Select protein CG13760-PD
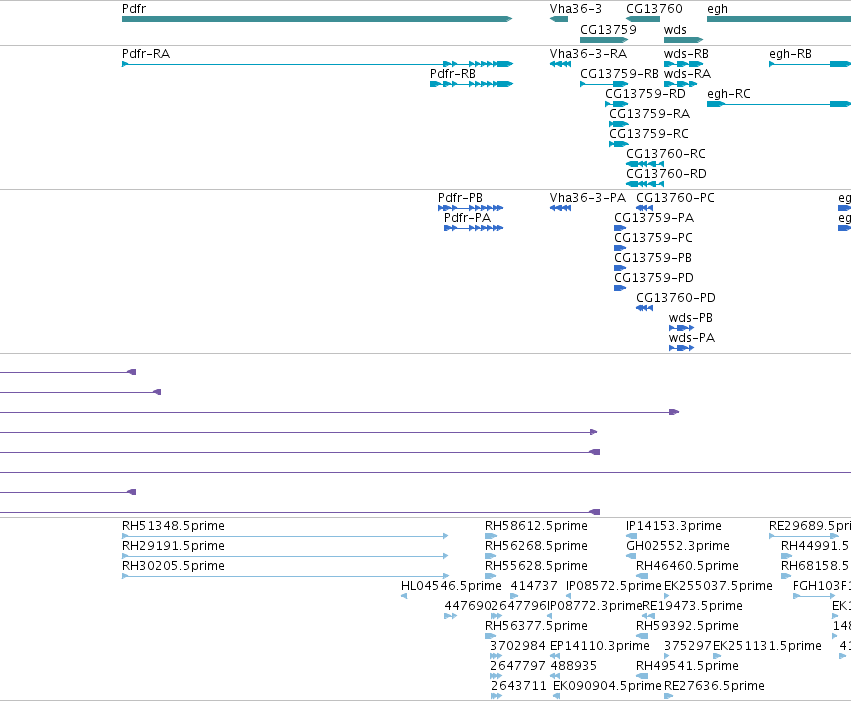The width and height of the screenshot is (851, 701). click(644, 308)
